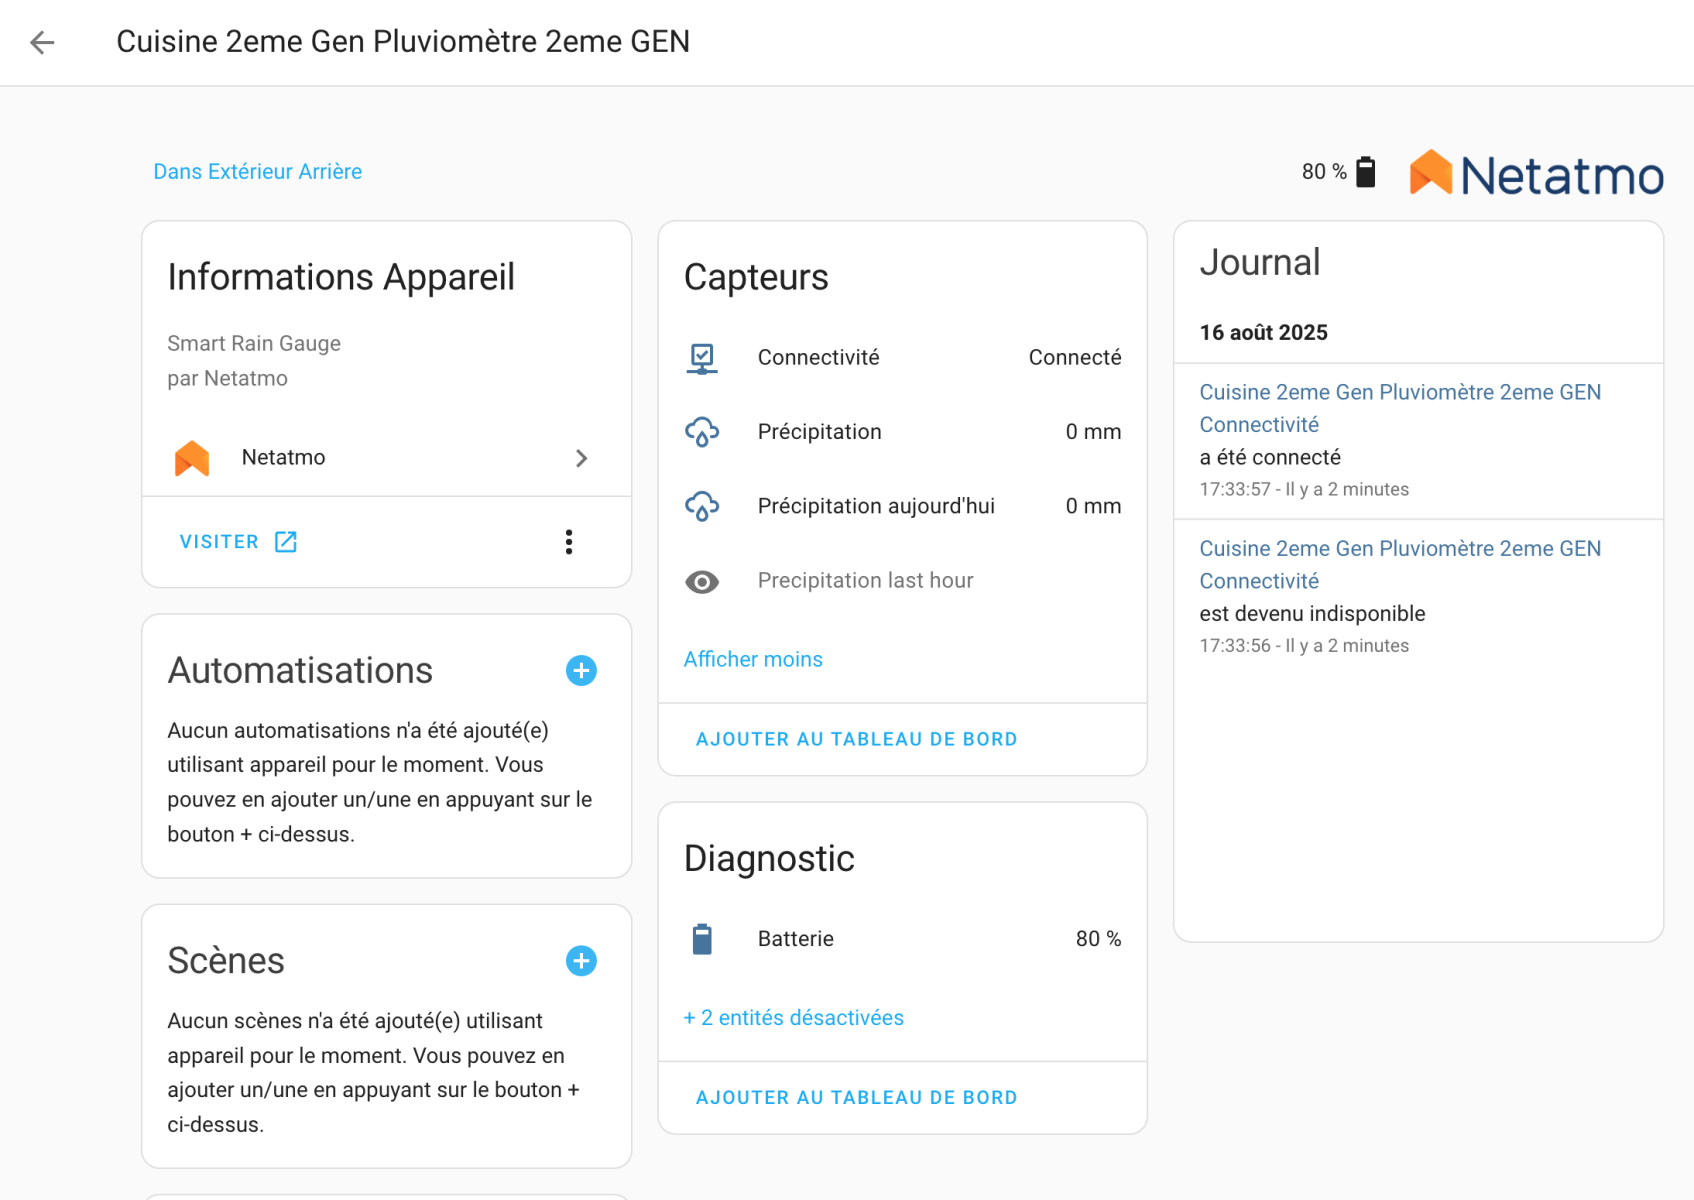Open the Netatmo integration row
This screenshot has width=1694, height=1200.
386,458
